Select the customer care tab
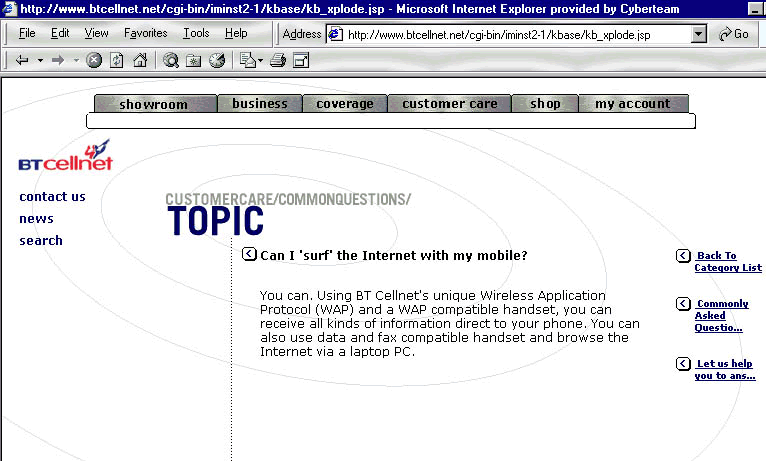This screenshot has height=461, width=766. (x=449, y=104)
